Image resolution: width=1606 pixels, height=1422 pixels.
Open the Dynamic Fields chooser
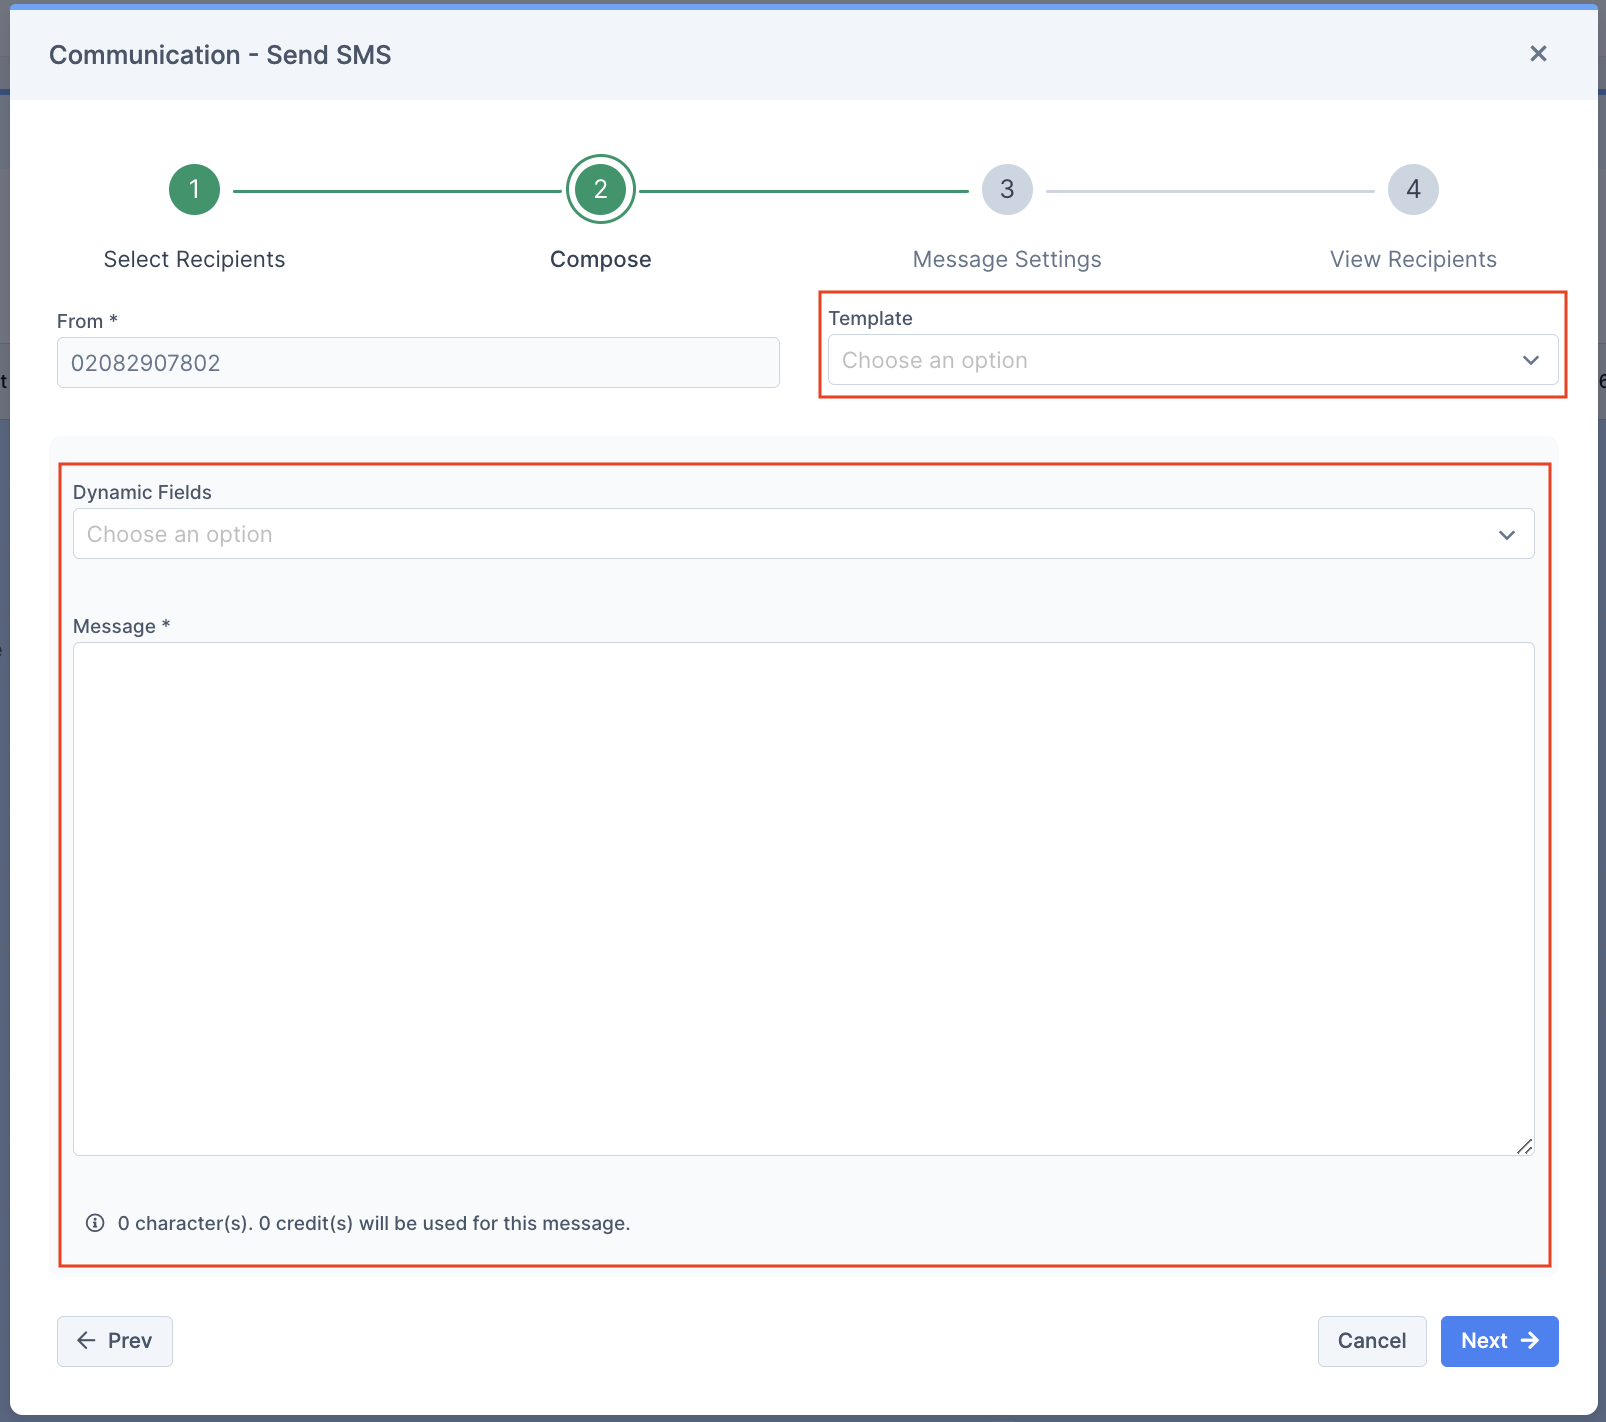pos(800,534)
